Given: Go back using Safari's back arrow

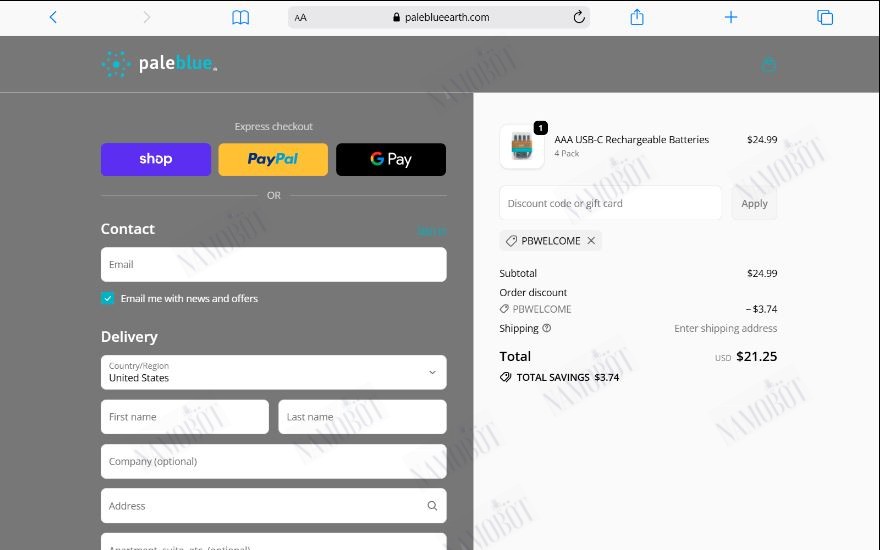Looking at the screenshot, I should click(x=53, y=17).
